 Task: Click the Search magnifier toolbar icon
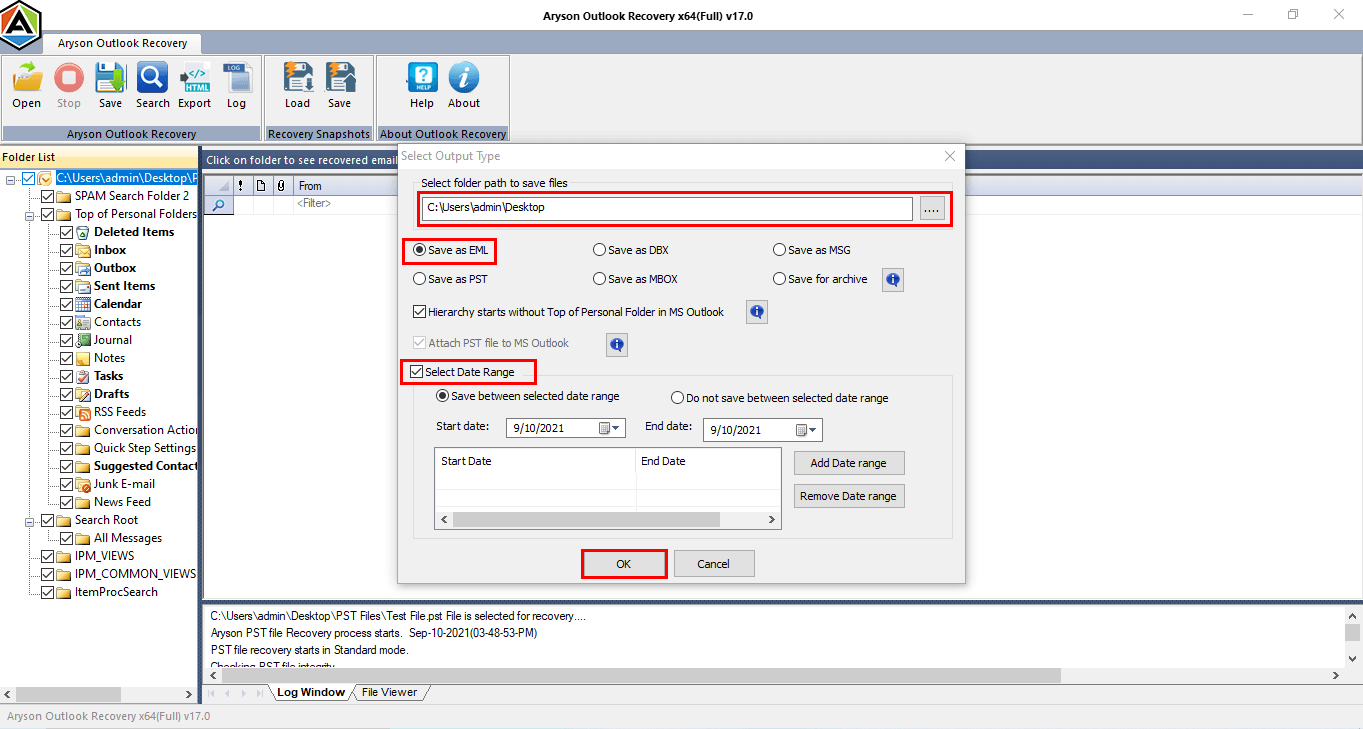tap(153, 78)
